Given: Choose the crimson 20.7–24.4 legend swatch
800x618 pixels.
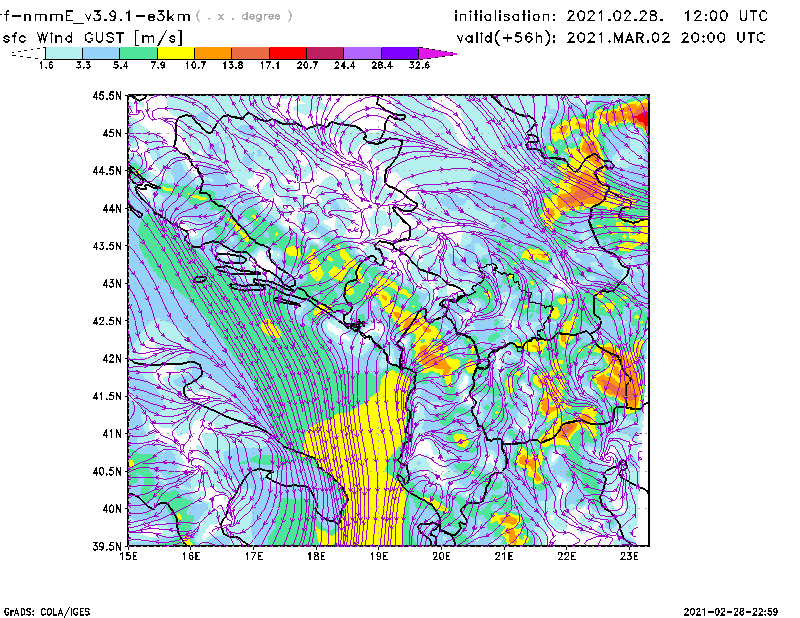Looking at the screenshot, I should (x=325, y=53).
